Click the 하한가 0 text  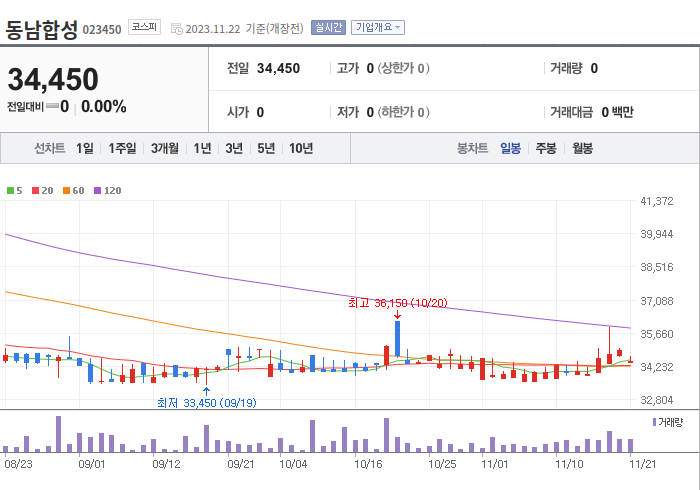pyautogui.click(x=404, y=112)
